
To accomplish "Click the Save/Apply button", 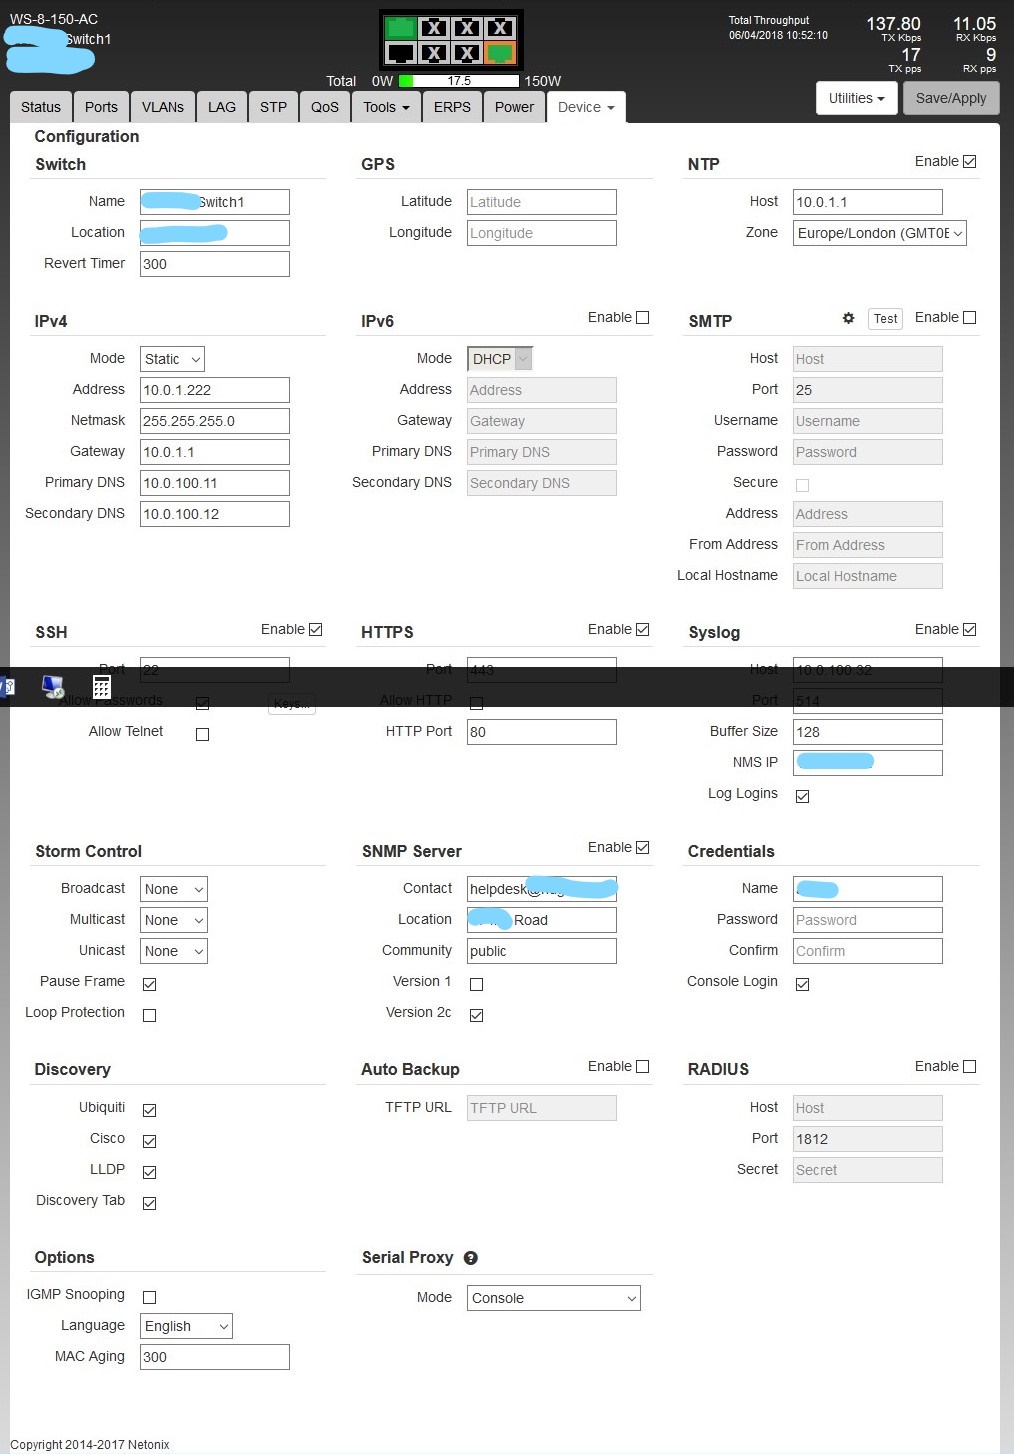I will click(x=950, y=98).
